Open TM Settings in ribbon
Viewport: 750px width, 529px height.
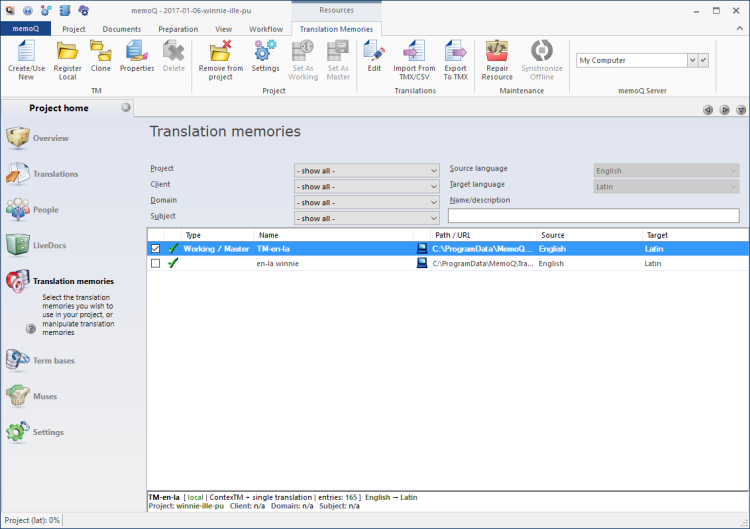265,56
